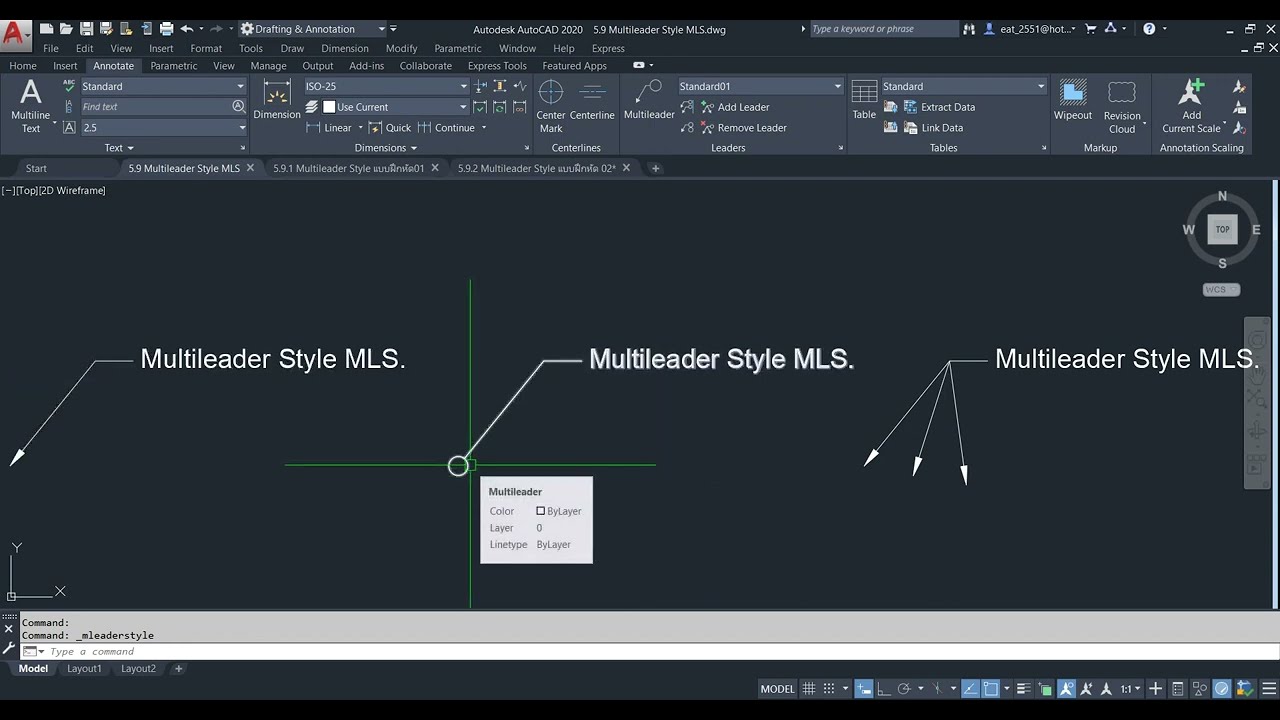The image size is (1280, 720).
Task: Click the binoculars search icon
Action: [969, 29]
